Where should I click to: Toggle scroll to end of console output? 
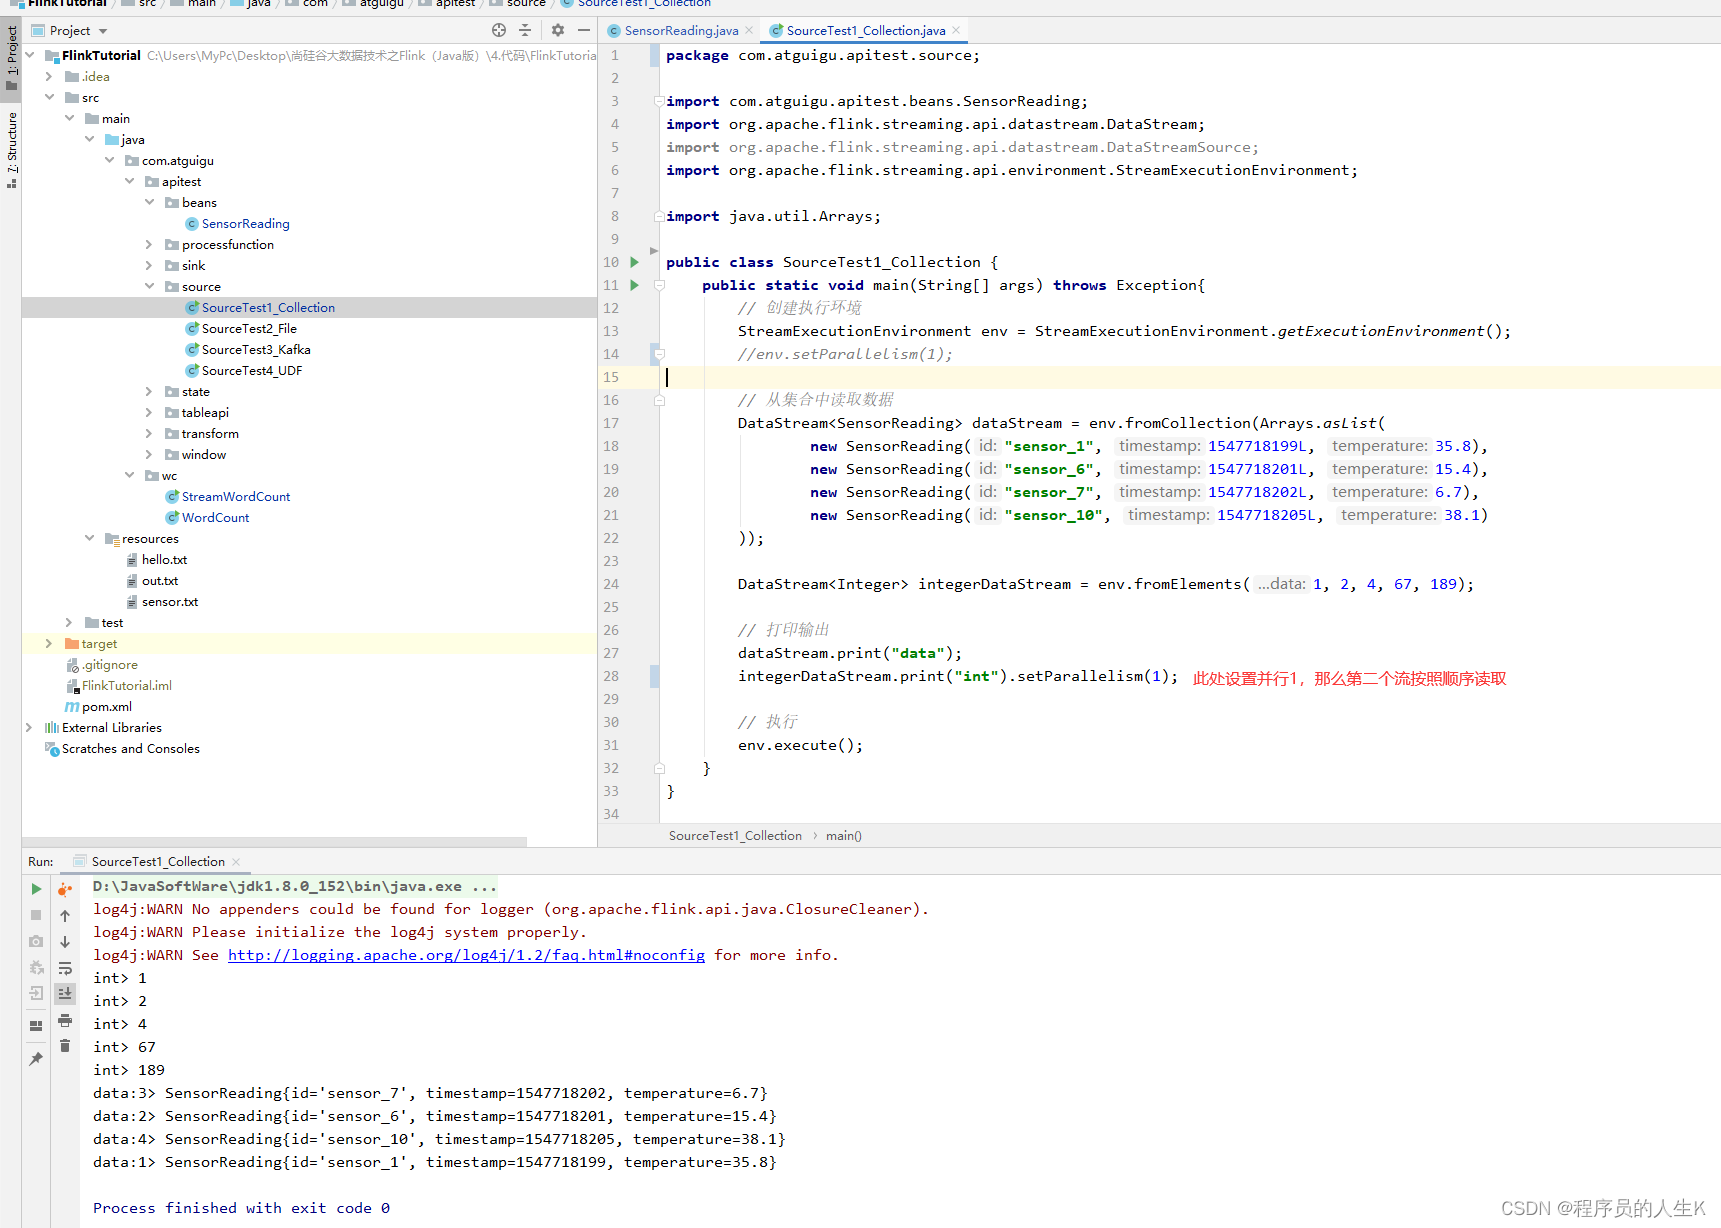tap(65, 993)
